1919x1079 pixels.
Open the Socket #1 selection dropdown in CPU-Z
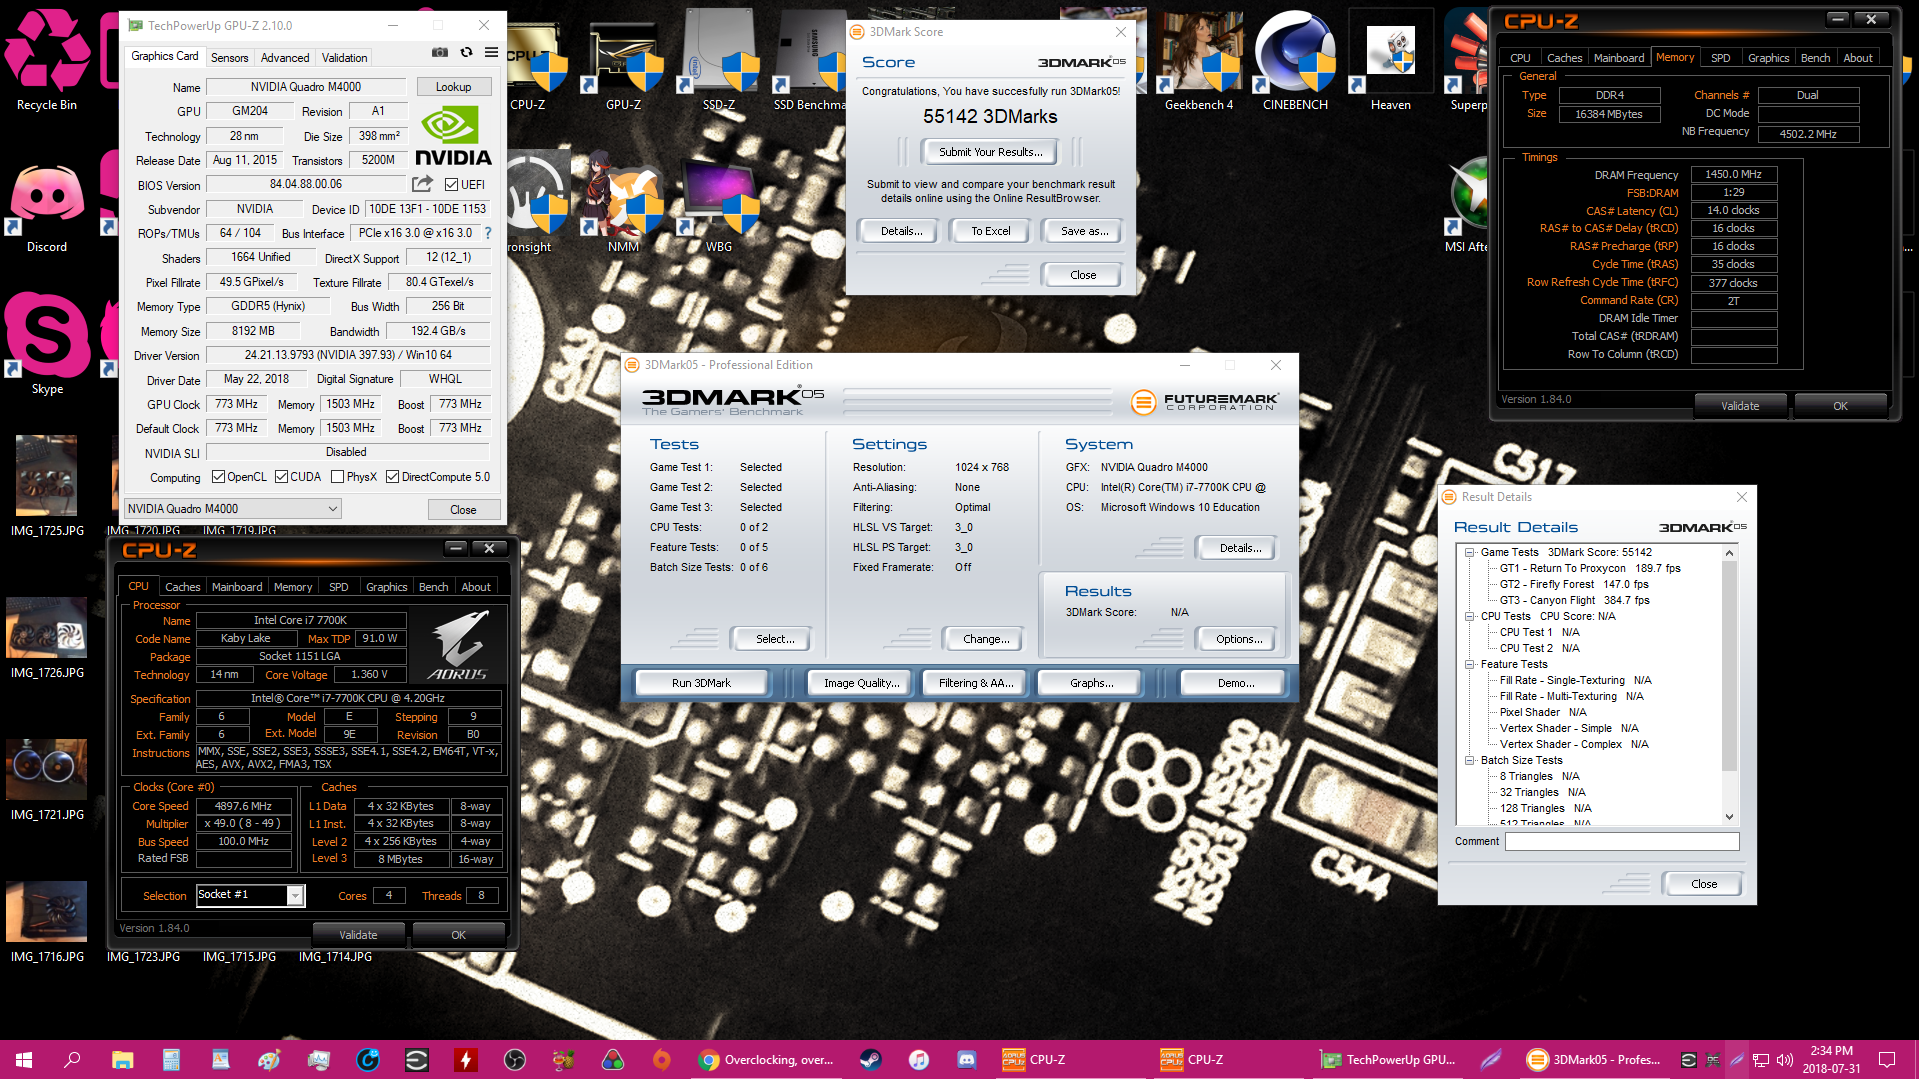pyautogui.click(x=250, y=895)
